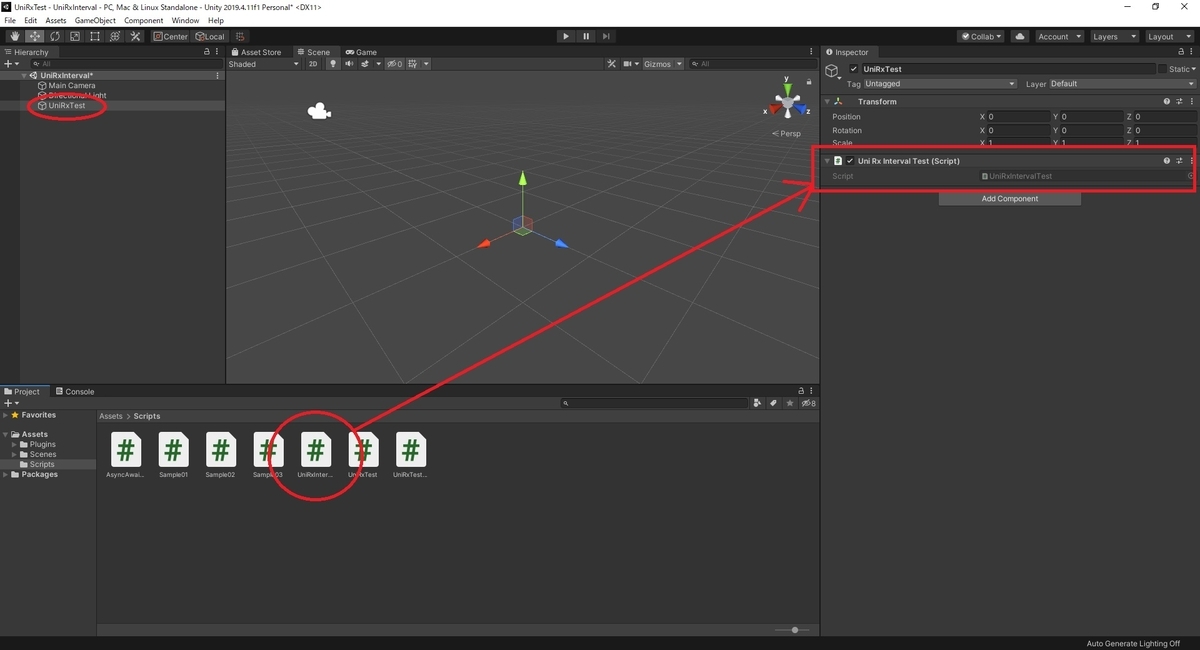The image size is (1200, 650).
Task: Switch to the Game tab
Action: pyautogui.click(x=362, y=52)
